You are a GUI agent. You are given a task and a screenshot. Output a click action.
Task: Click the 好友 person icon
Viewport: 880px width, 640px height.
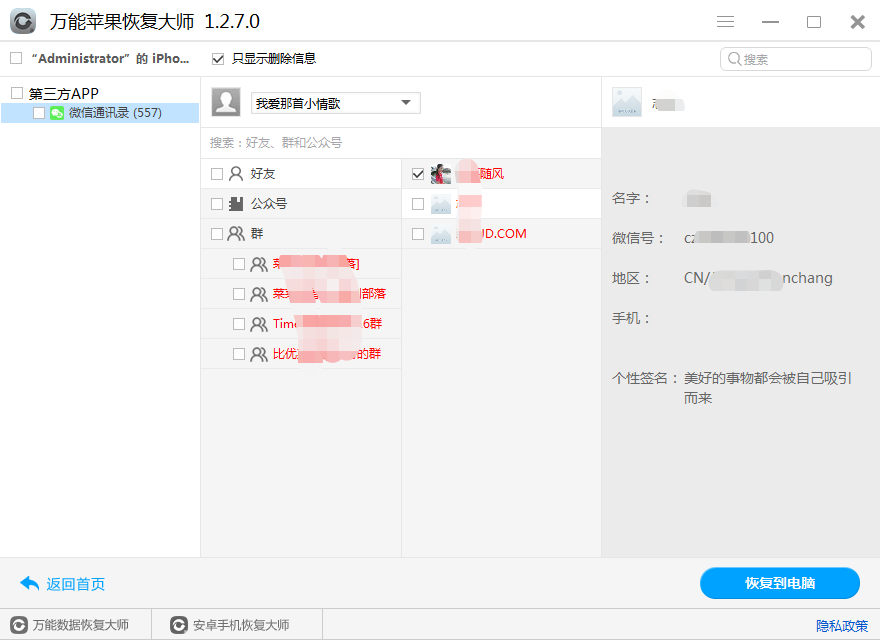(x=236, y=173)
